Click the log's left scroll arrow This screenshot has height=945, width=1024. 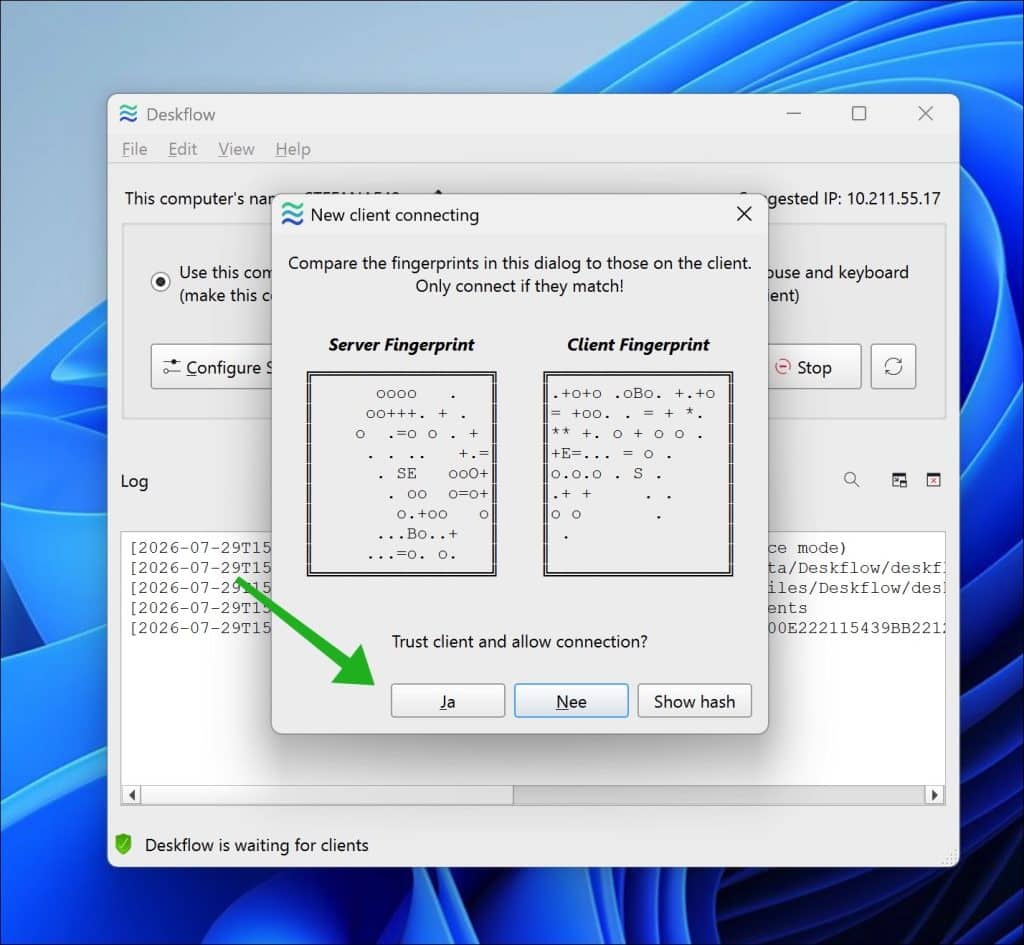click(x=132, y=795)
